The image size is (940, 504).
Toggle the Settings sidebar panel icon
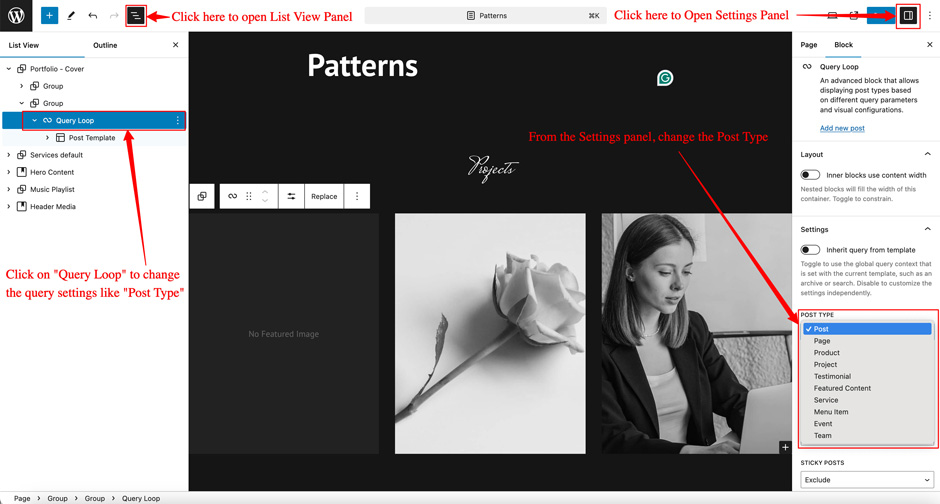coord(908,16)
